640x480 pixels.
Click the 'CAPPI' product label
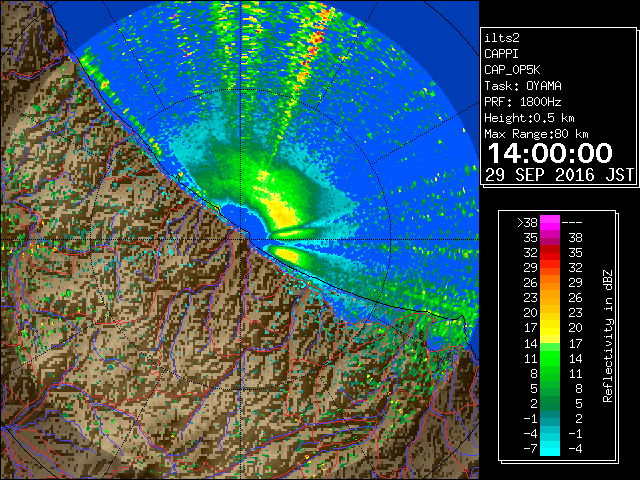(x=501, y=54)
